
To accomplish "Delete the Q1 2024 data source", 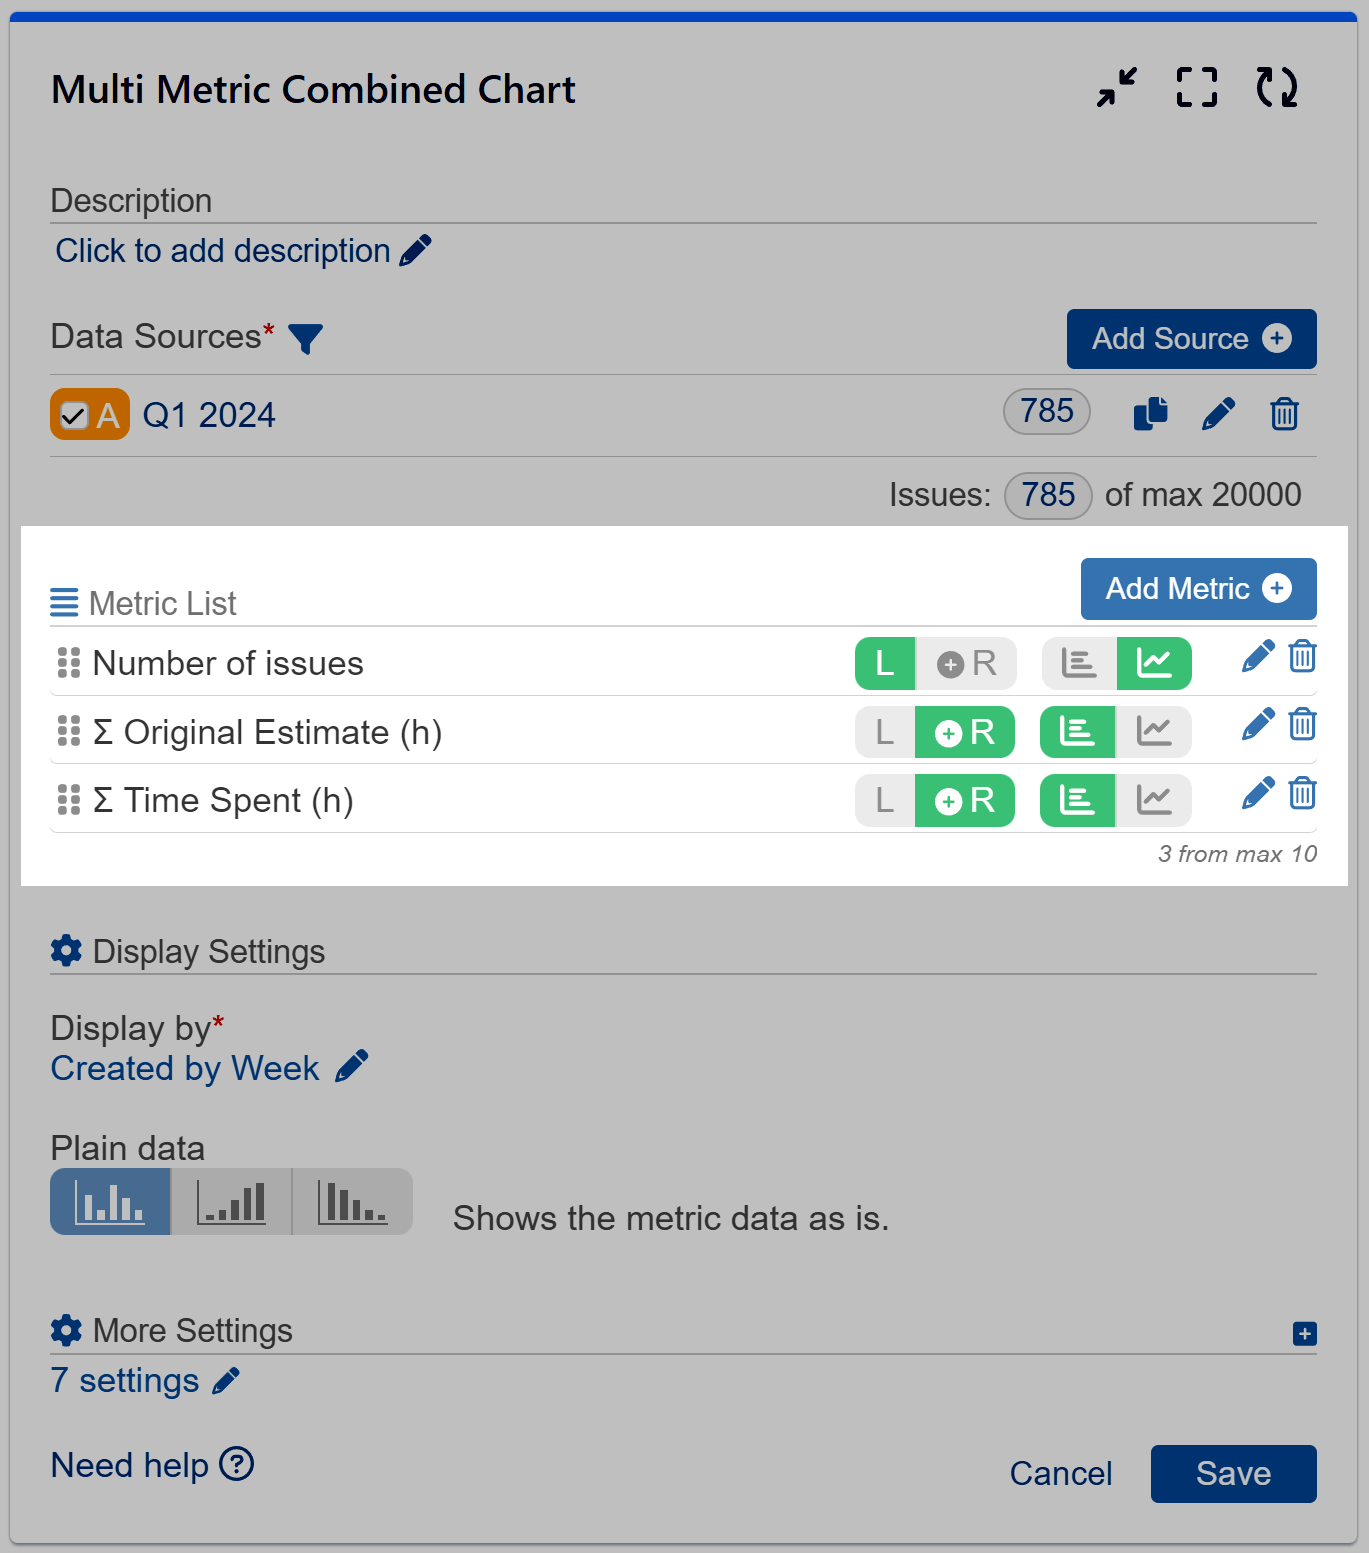I will click(1284, 414).
